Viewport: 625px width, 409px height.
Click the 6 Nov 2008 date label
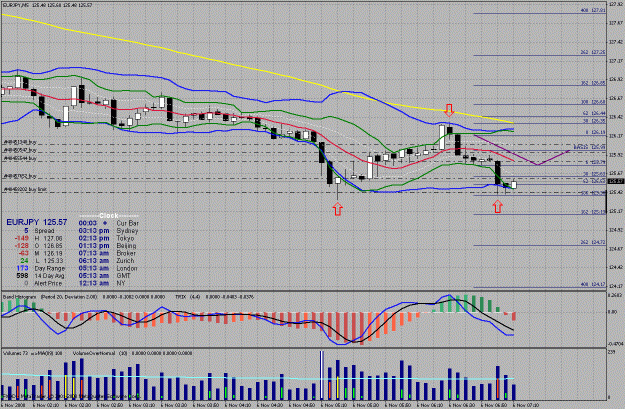click(x=14, y=405)
